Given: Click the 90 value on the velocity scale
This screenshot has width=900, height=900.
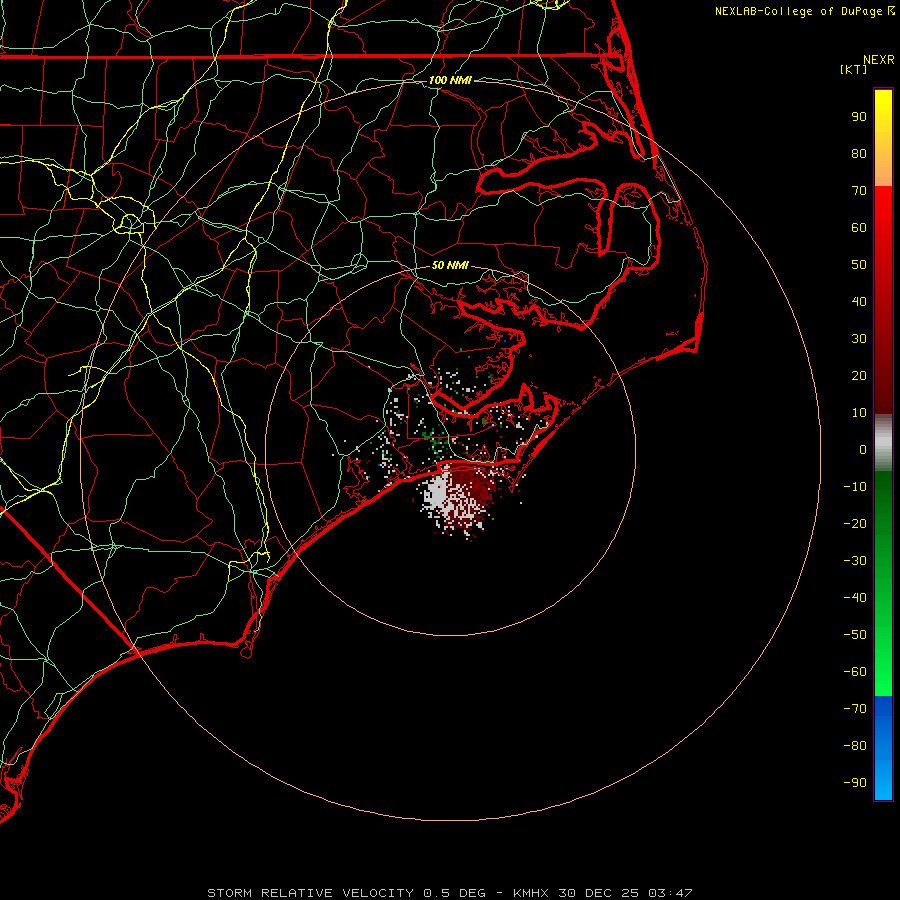Looking at the screenshot, I should [x=859, y=117].
